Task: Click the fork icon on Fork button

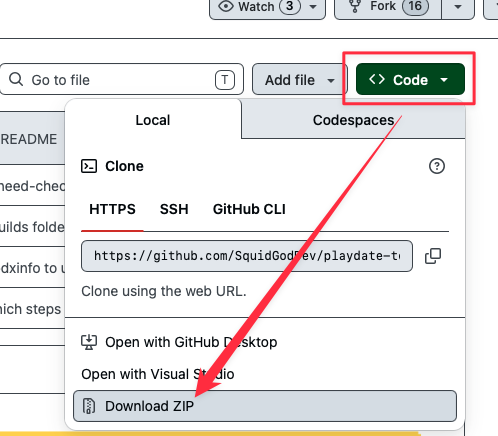Action: click(355, 6)
